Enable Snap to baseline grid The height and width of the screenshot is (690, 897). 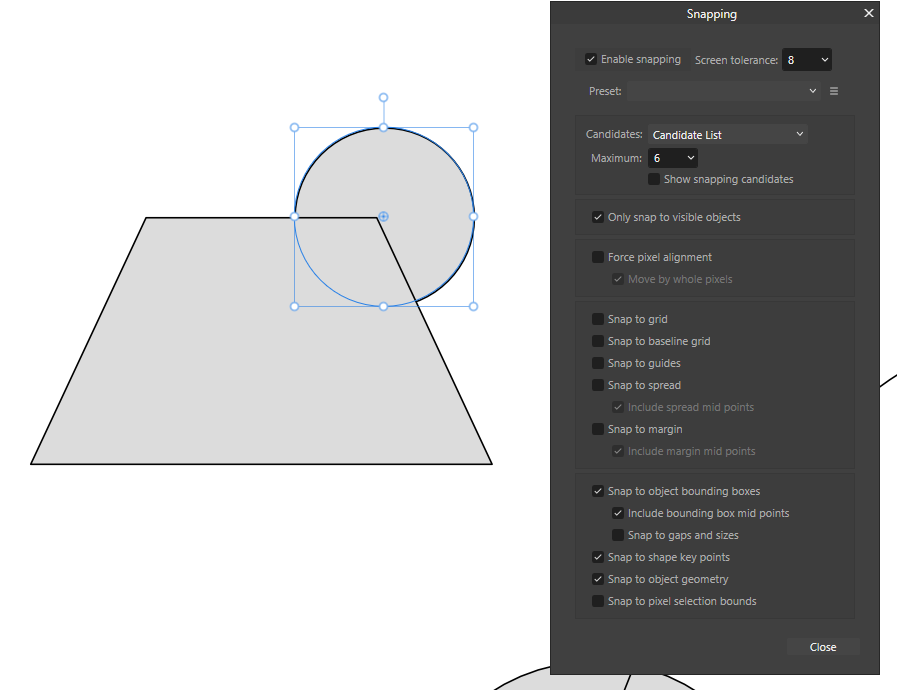coord(597,341)
